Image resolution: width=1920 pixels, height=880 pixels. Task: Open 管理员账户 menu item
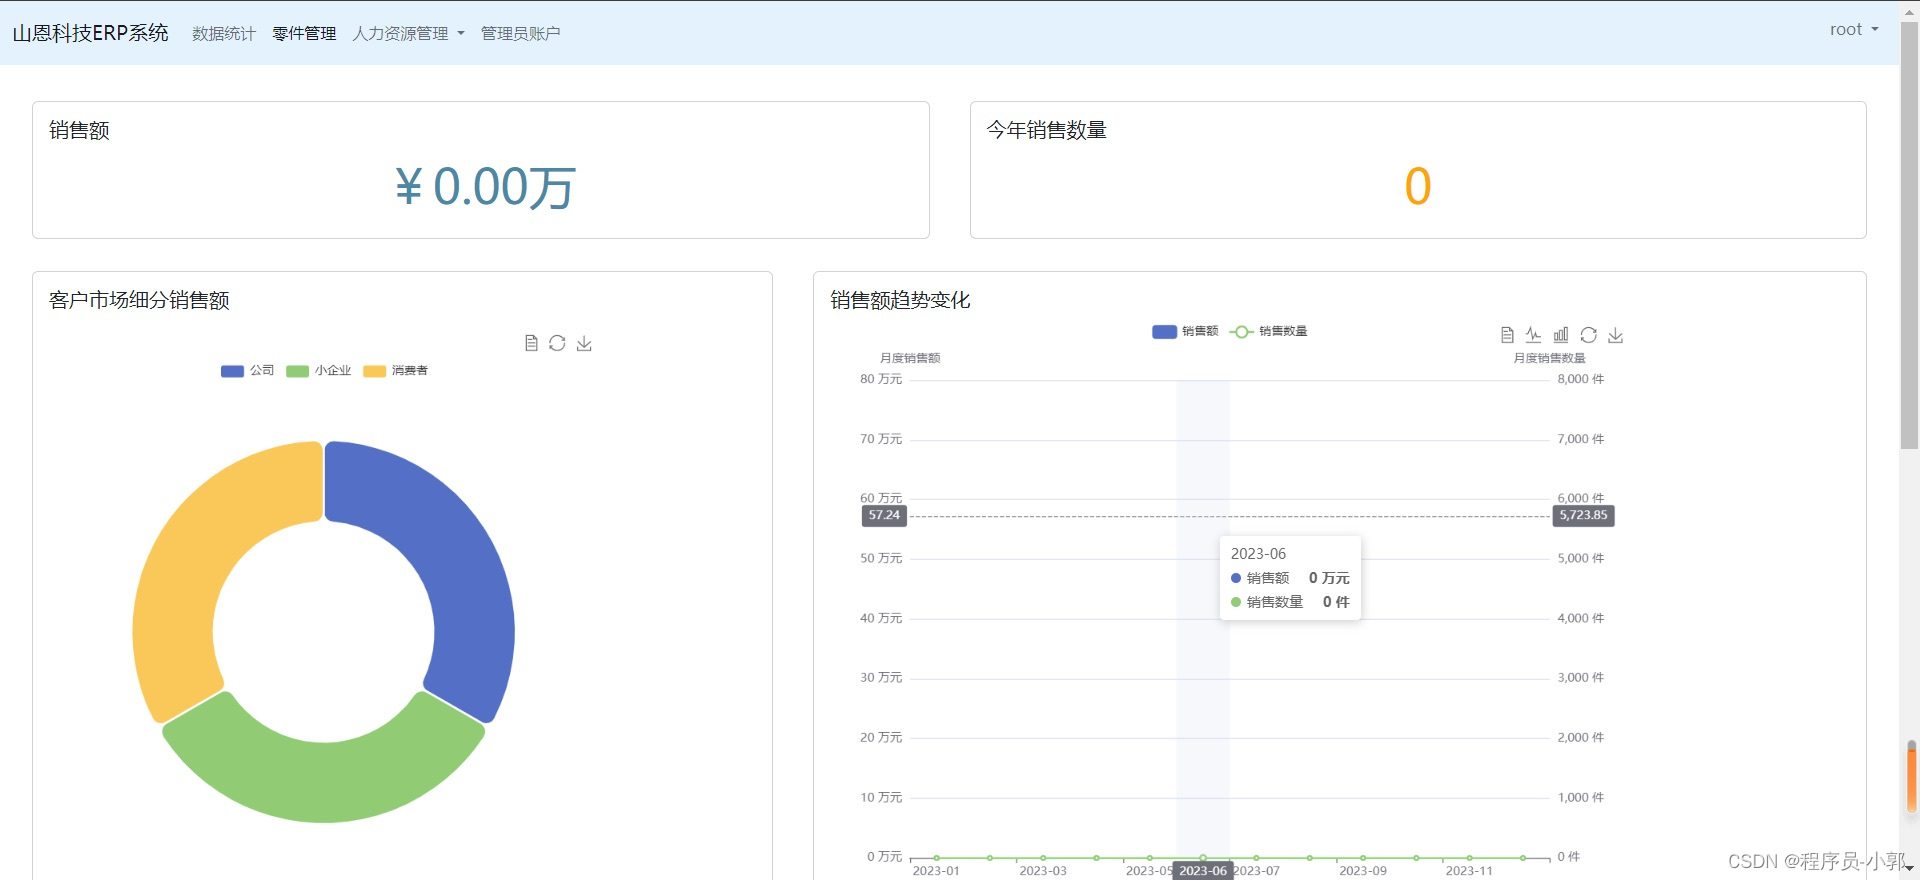520,33
